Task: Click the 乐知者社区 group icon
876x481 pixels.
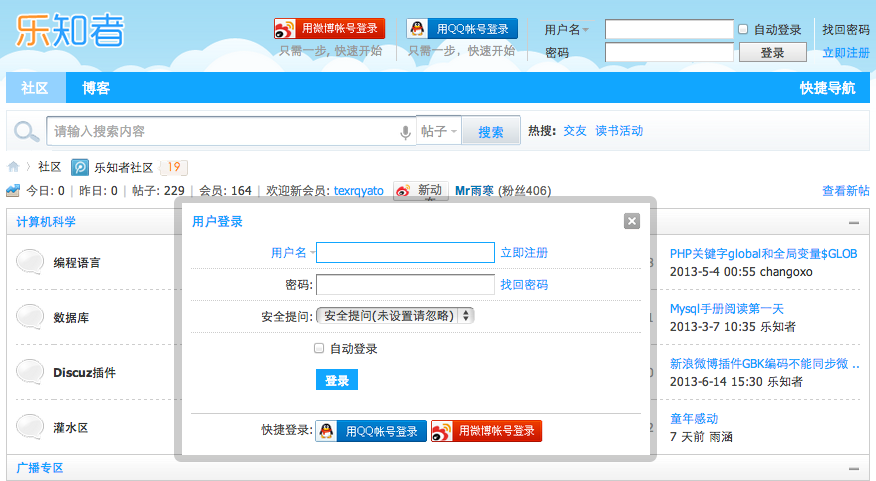Action: point(79,167)
